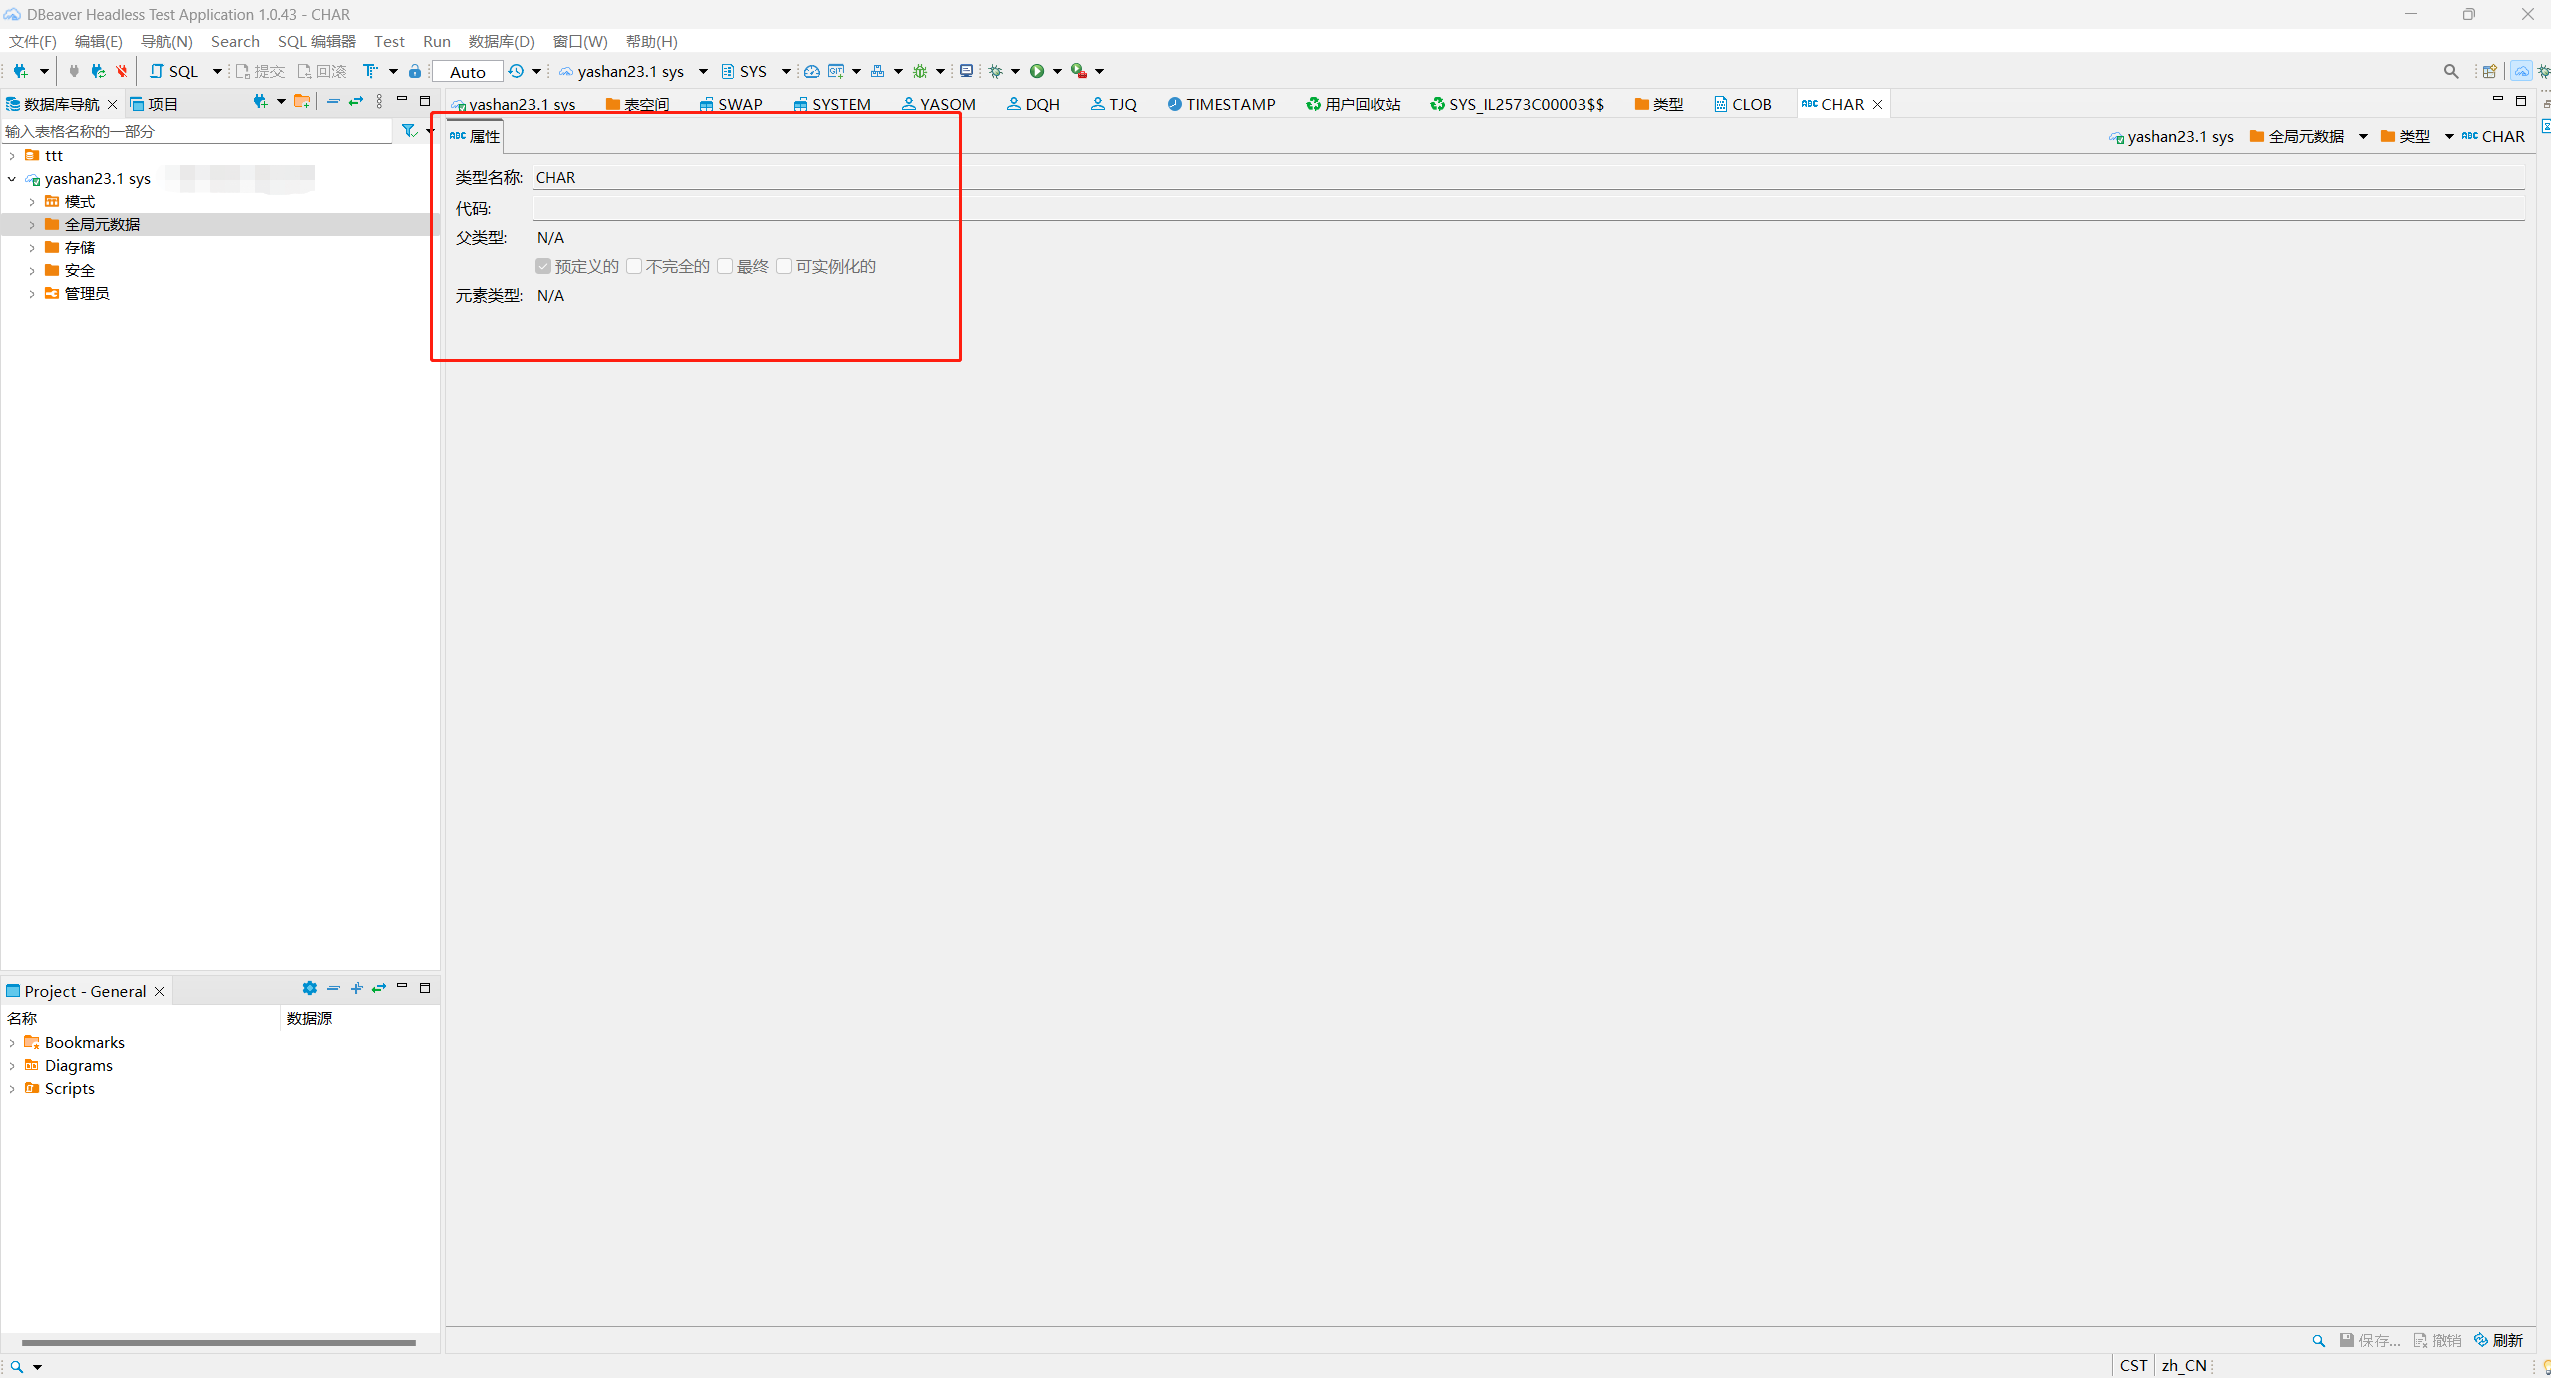Click the top-right toolbar search magnifier
2551x1378 pixels.
coord(2451,71)
